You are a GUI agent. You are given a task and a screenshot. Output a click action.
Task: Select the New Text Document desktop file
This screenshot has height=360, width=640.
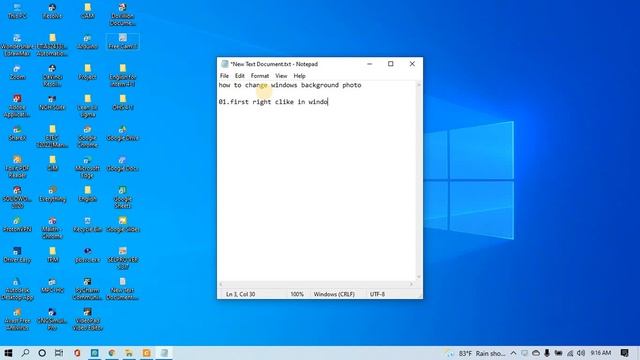tap(122, 289)
